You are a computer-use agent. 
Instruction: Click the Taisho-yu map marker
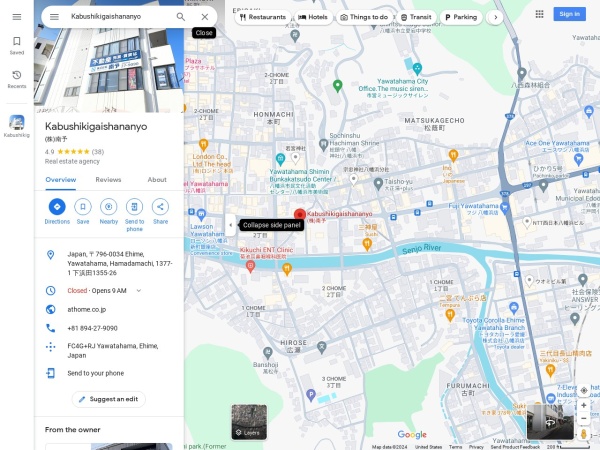pyautogui.click(x=378, y=184)
